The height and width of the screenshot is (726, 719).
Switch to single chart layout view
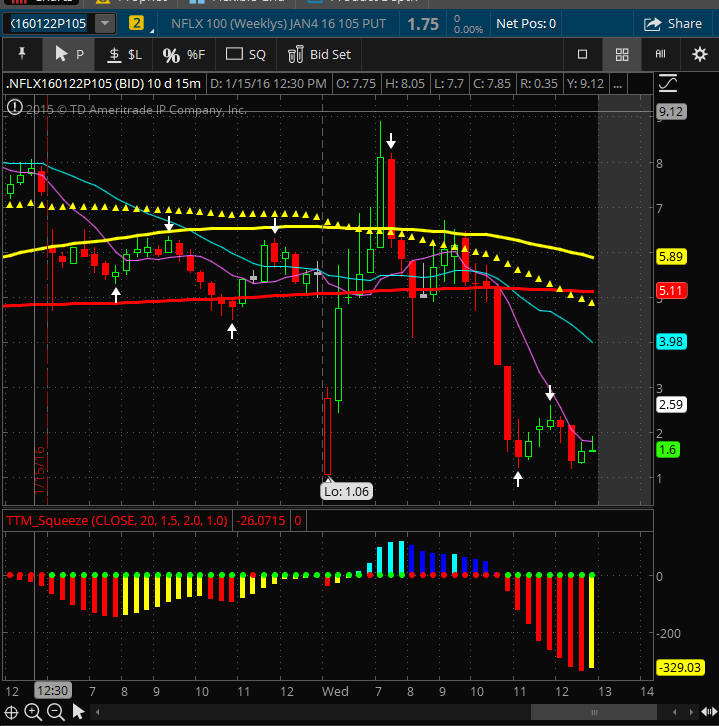[583, 54]
